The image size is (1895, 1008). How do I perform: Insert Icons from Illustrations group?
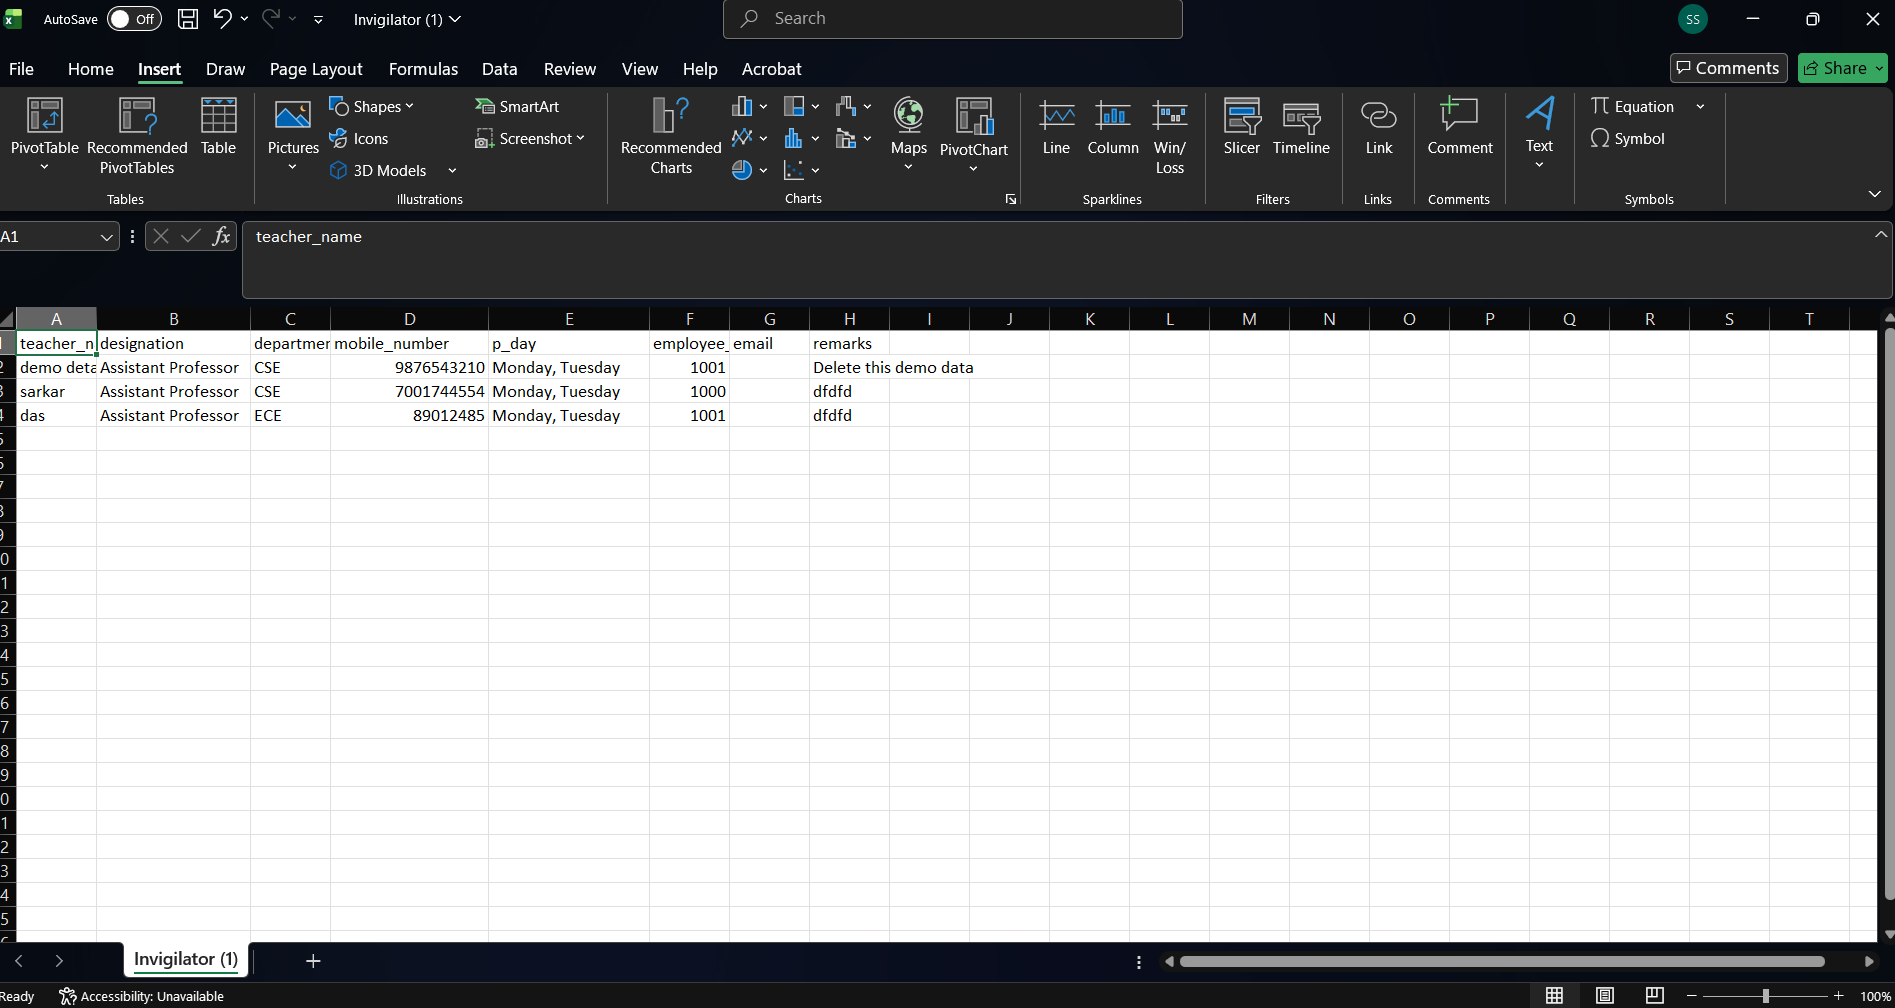(359, 139)
